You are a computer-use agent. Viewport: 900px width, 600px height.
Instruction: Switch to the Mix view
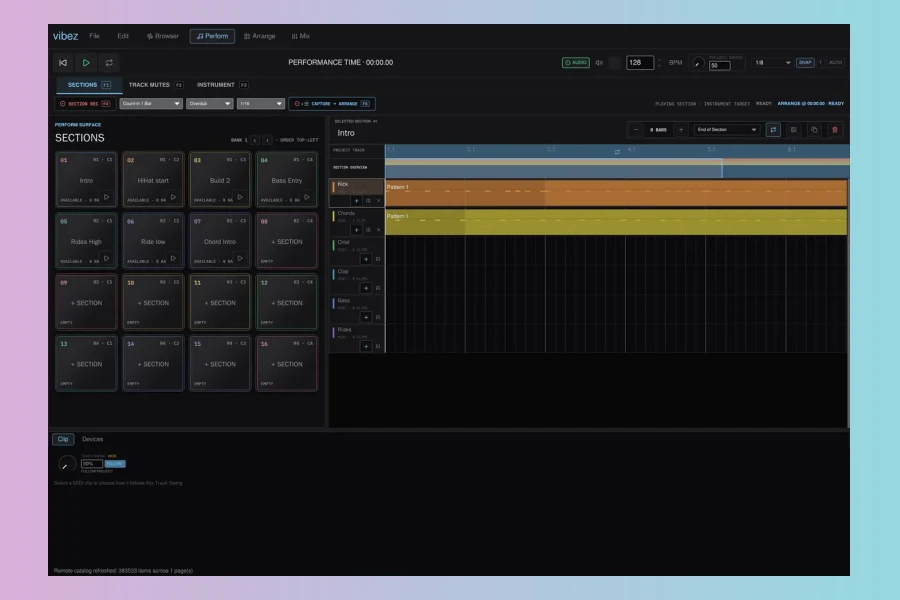(300, 36)
